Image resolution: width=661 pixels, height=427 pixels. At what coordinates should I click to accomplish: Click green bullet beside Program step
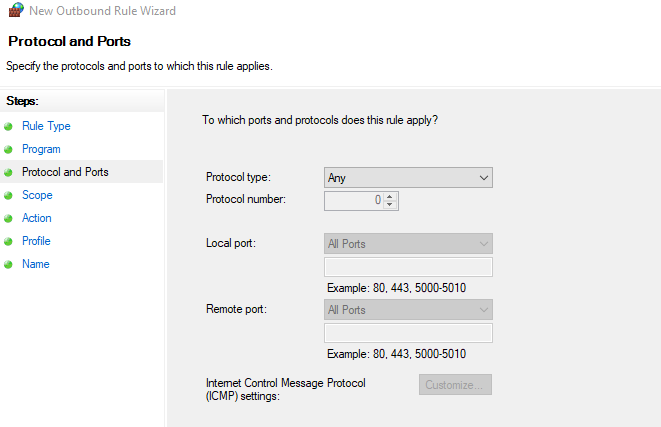tap(9, 150)
